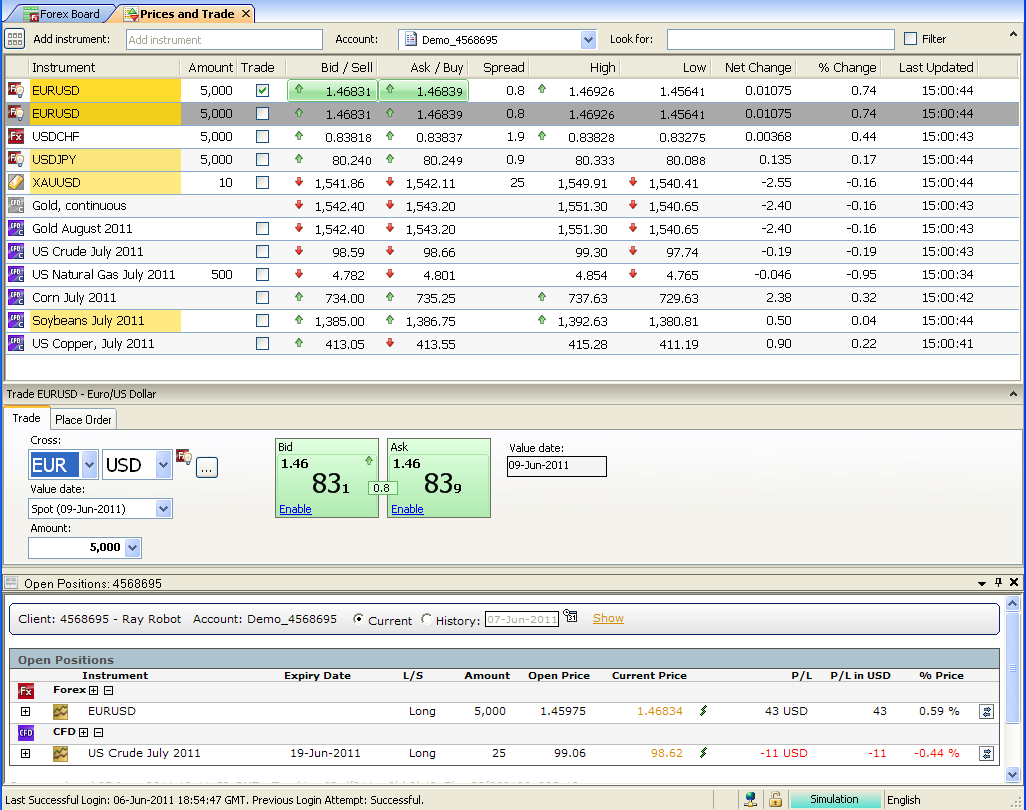
Task: Open the EUR currency dropdown
Action: click(x=90, y=465)
